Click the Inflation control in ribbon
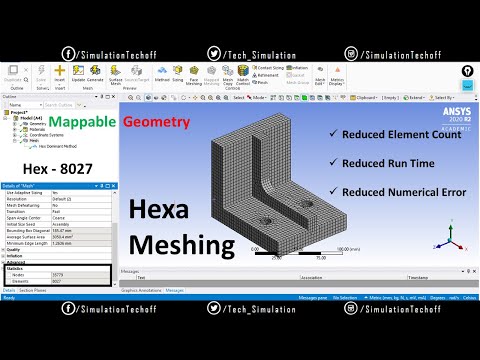Image resolution: width=480 pixels, height=360 pixels. pos(297,68)
